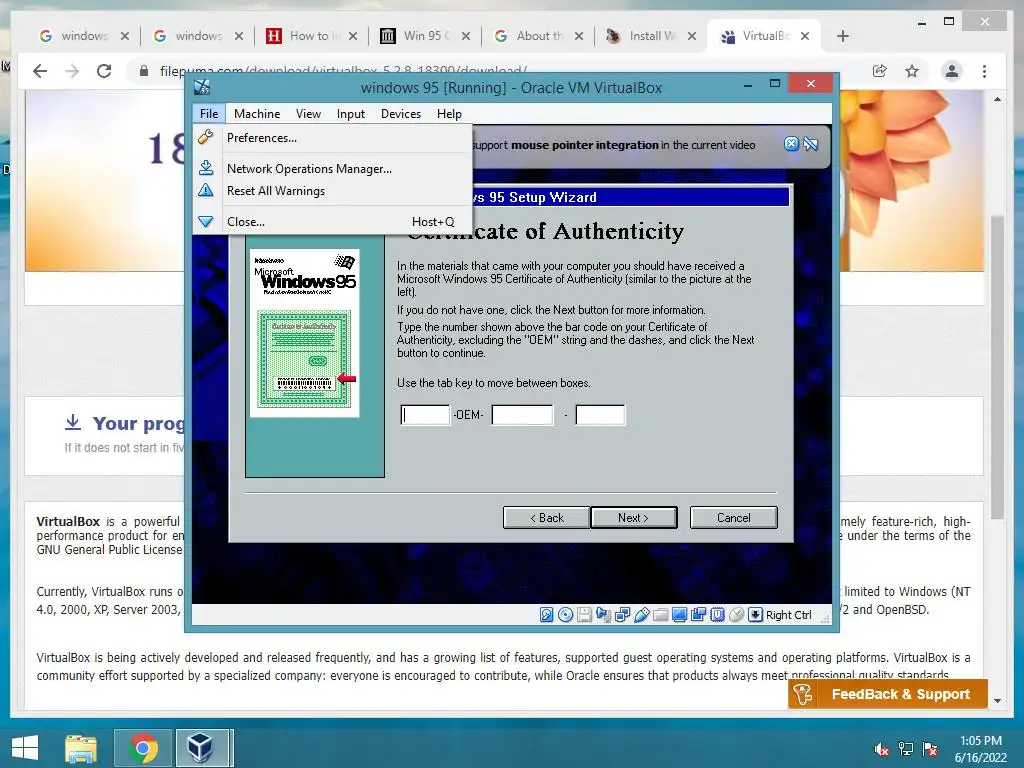The width and height of the screenshot is (1024, 768).
Task: Click the mouse integration status icon
Action: coord(736,615)
